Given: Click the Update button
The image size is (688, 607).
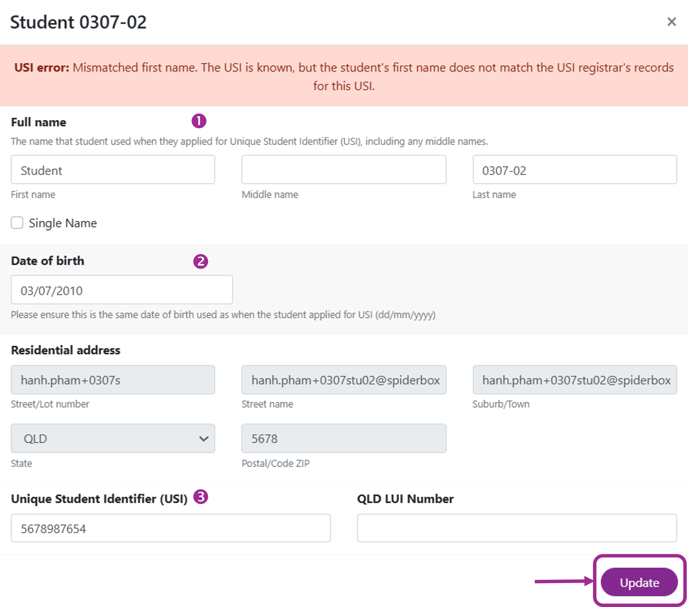Looking at the screenshot, I should pyautogui.click(x=639, y=582).
